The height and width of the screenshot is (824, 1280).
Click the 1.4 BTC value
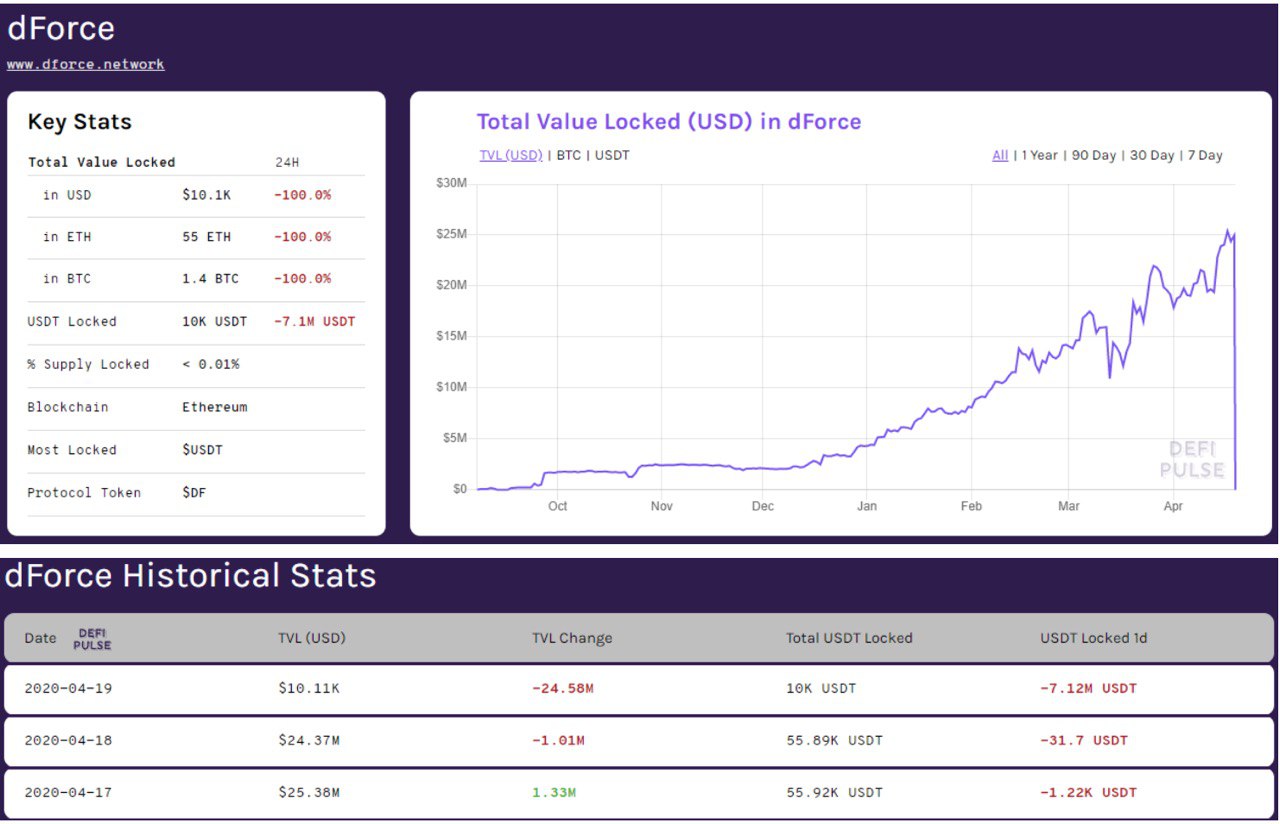click(210, 279)
